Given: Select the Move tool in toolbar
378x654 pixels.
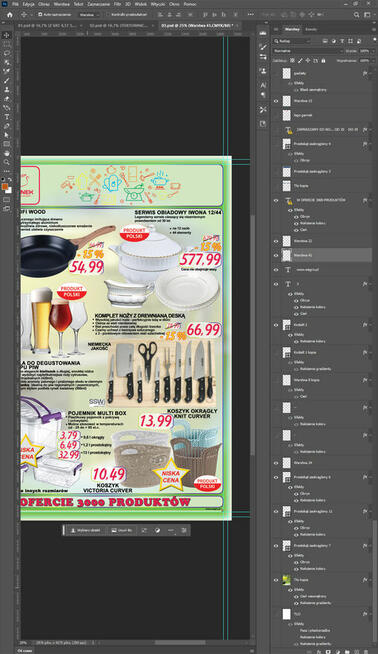Looking at the screenshot, I should [x=7, y=35].
